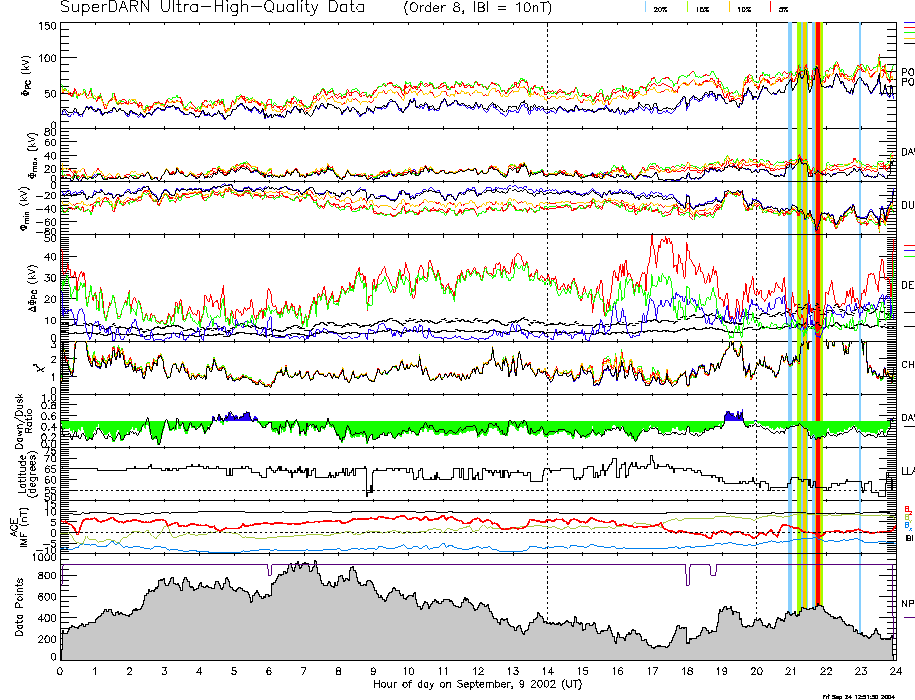The image size is (915, 700).
Task: Select the isolated blue line at hour 23
Action: click(x=860, y=300)
